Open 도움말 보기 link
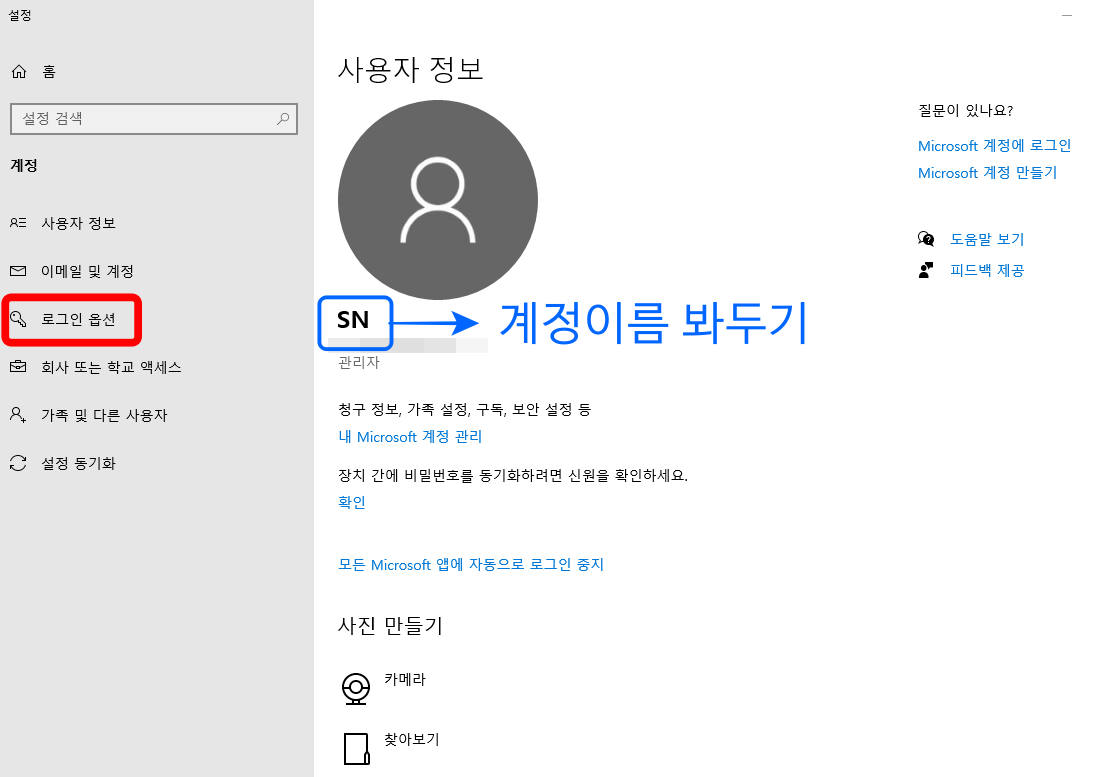Viewport: 1093px width, 777px height. pyautogui.click(x=987, y=239)
